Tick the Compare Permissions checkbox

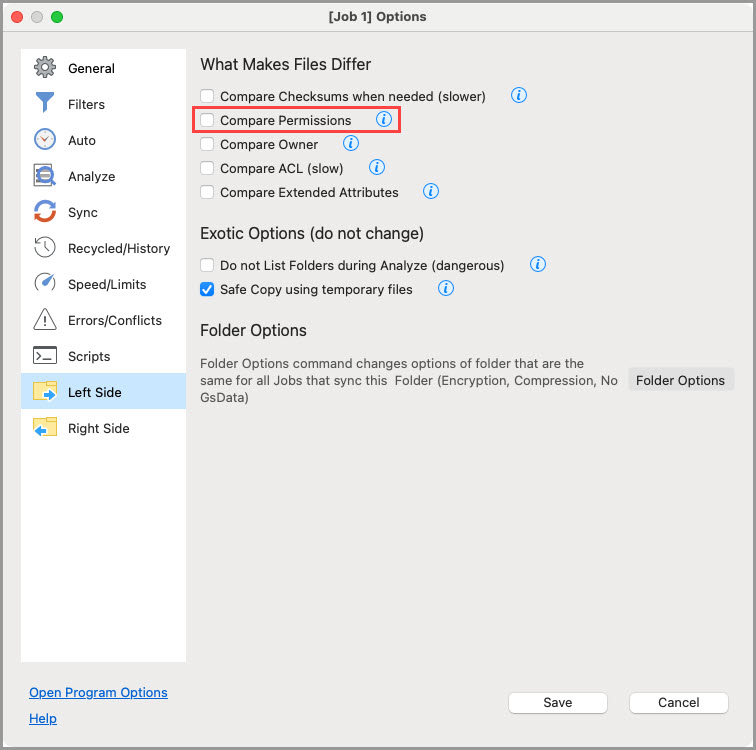pyautogui.click(x=207, y=120)
